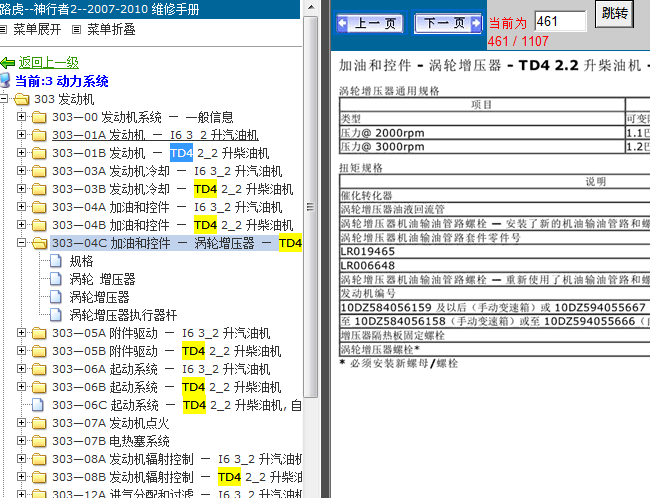Select 303—06C 起动系统 tree item
The height and width of the screenshot is (498, 650).
177,405
